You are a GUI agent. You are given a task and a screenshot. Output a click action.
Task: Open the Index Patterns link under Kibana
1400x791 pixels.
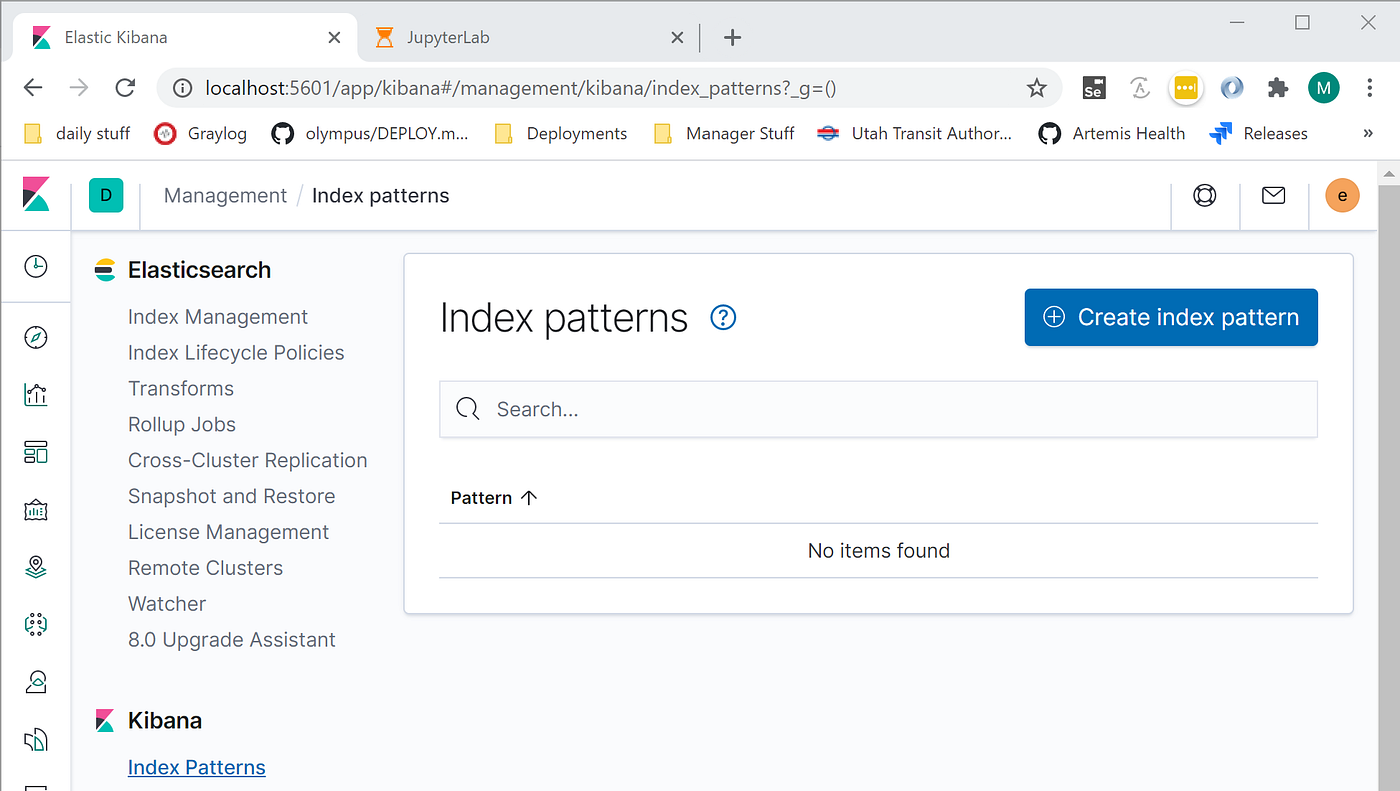[197, 768]
